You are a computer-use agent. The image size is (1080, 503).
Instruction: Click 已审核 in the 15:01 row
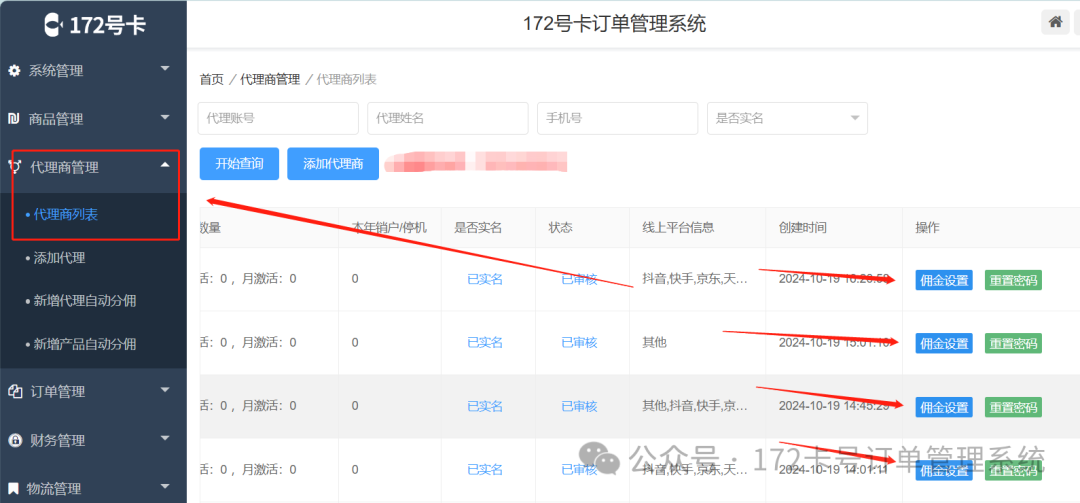click(579, 342)
